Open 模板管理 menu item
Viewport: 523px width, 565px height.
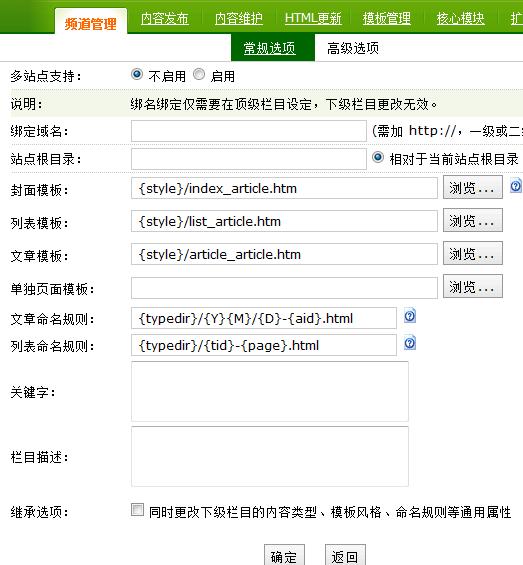click(386, 18)
